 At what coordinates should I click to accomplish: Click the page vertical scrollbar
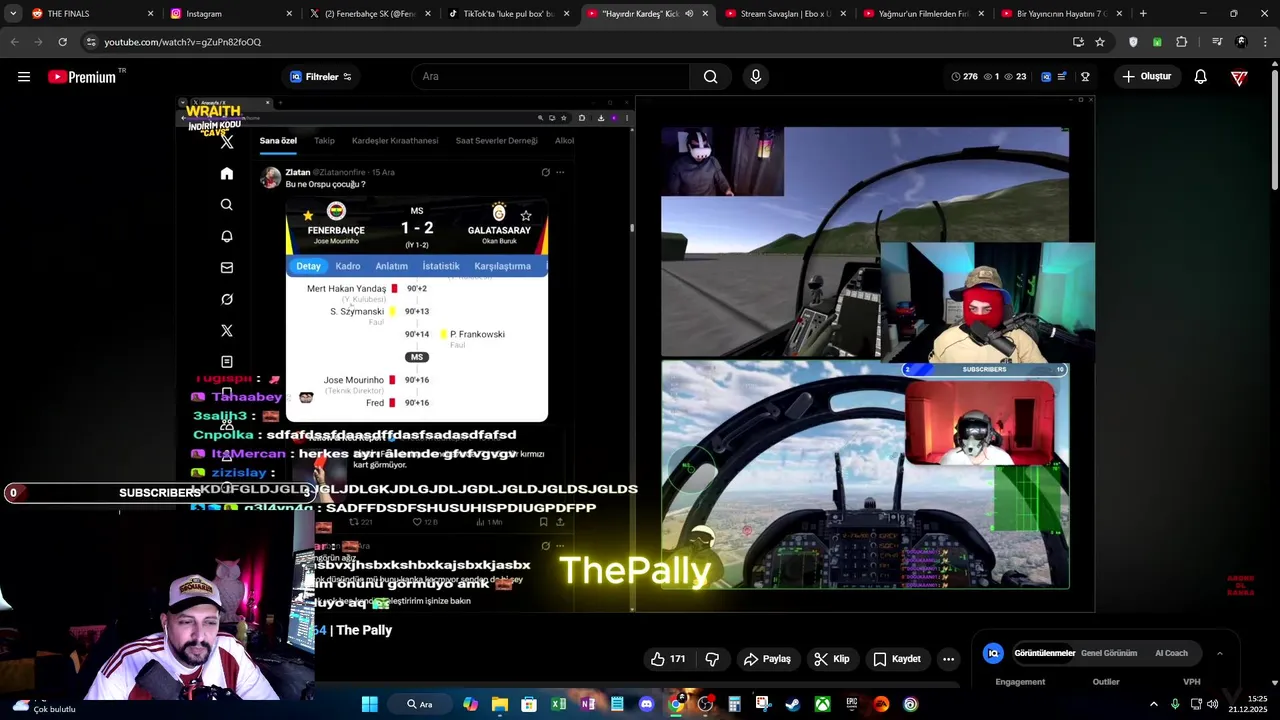[1275, 130]
